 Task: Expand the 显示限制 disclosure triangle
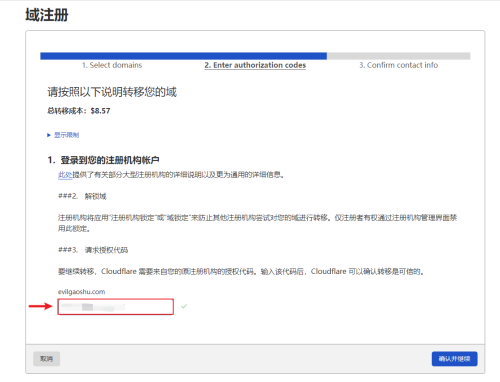(x=49, y=135)
